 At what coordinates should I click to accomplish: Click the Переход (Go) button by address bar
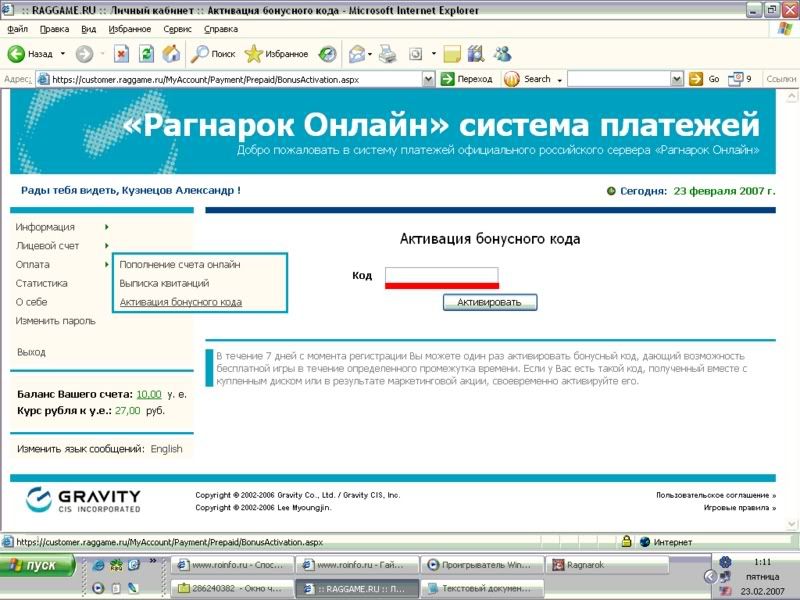point(467,79)
